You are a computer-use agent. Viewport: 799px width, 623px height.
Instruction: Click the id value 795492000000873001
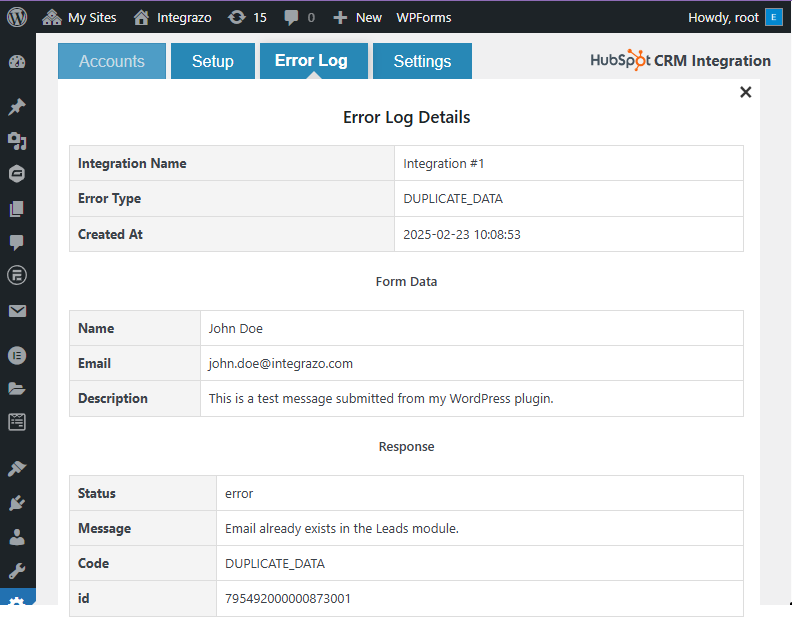click(x=287, y=598)
